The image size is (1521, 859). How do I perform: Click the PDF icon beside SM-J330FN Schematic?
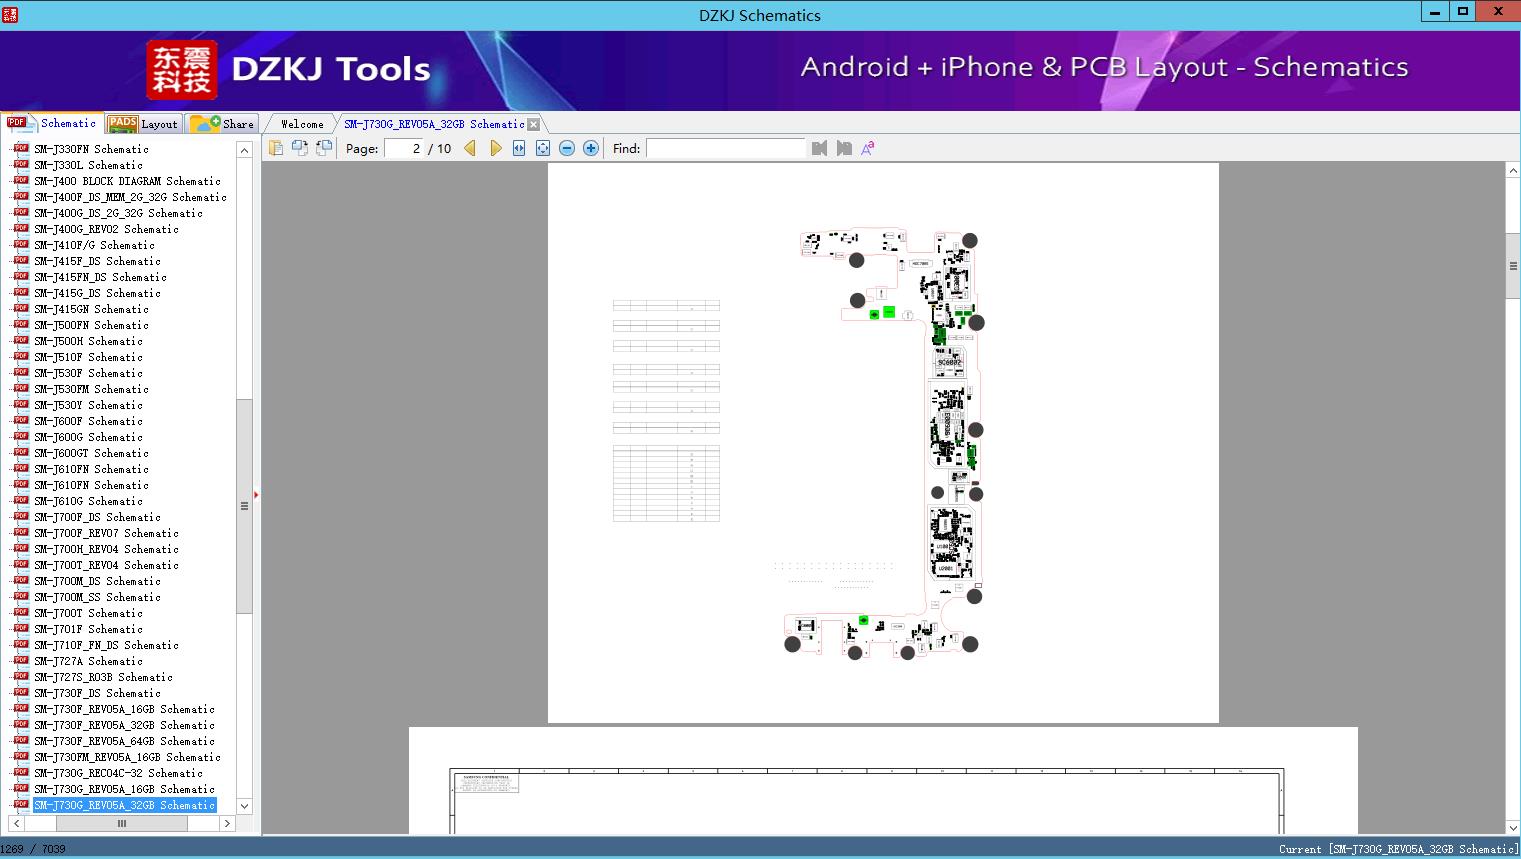tap(21, 148)
